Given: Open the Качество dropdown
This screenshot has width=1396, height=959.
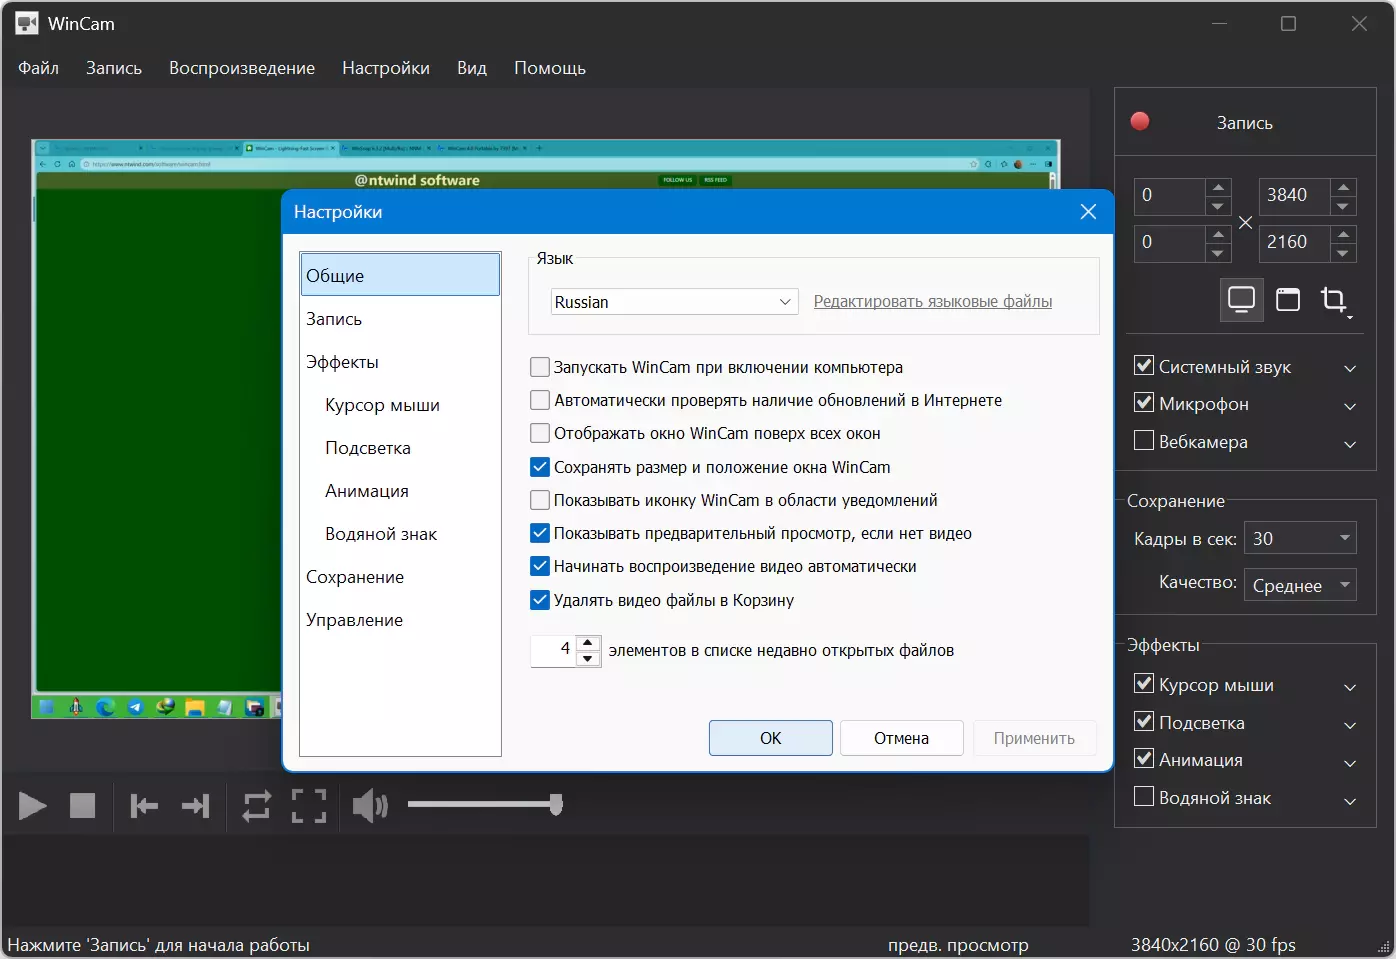Looking at the screenshot, I should click(x=1300, y=585).
